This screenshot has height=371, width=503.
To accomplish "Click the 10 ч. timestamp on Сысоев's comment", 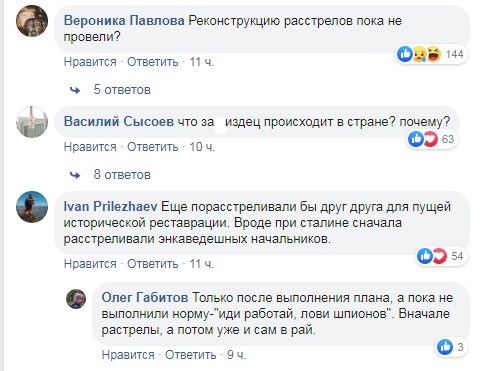I will point(202,147).
